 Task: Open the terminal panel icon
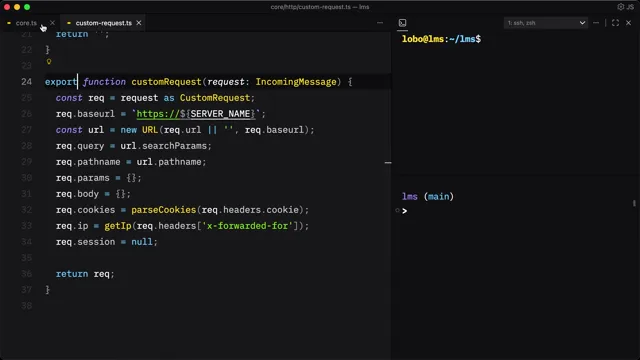[x=402, y=23]
